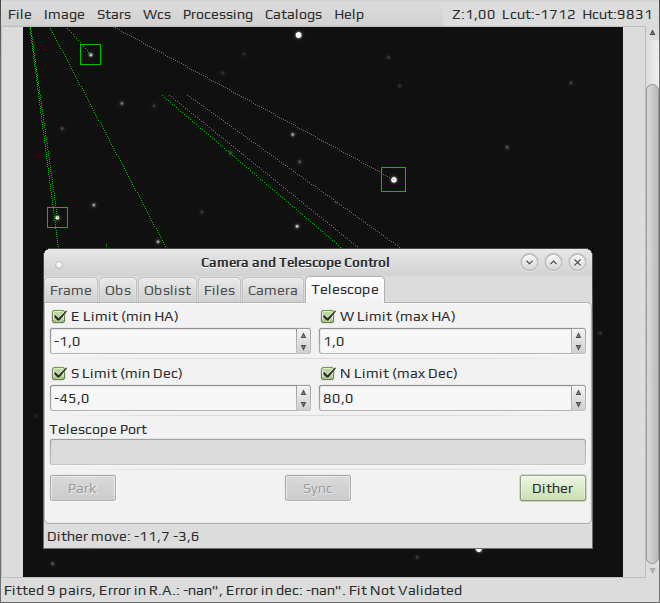The height and width of the screenshot is (603, 660).
Task: Open the Help menu
Action: 349,14
